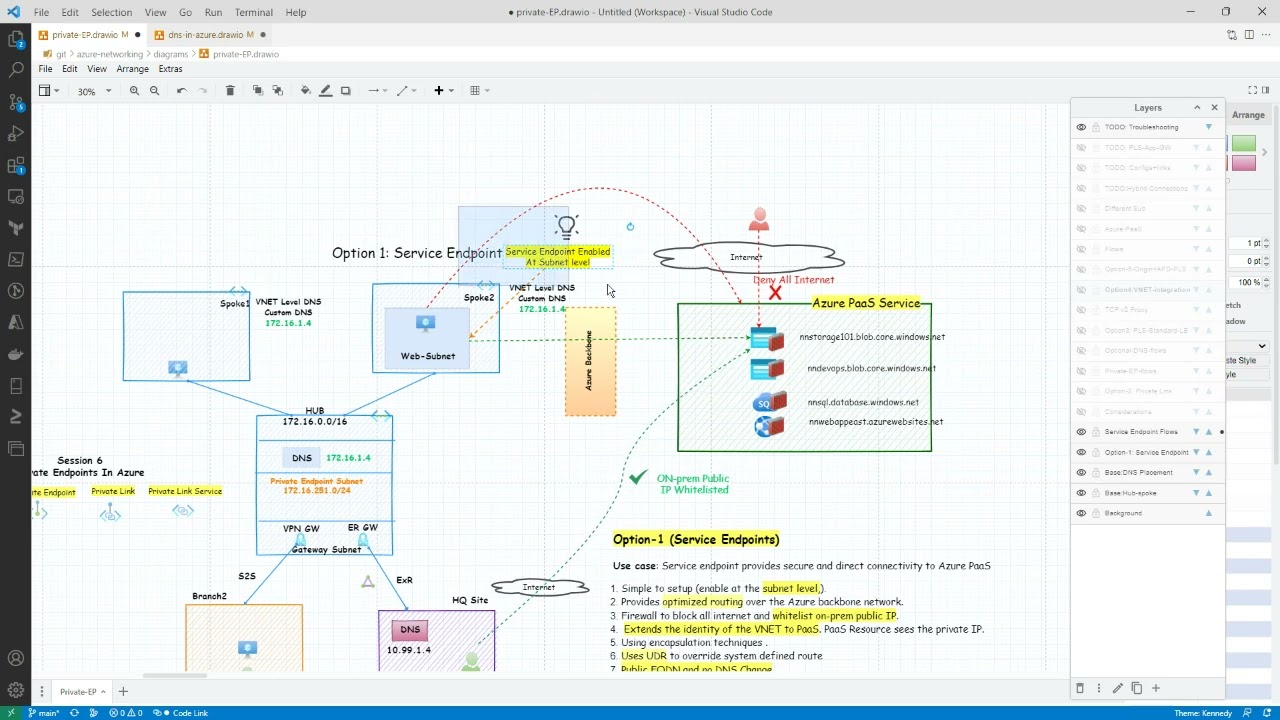The width and height of the screenshot is (1280, 720).
Task: Click the To Back icon
Action: (x=277, y=91)
